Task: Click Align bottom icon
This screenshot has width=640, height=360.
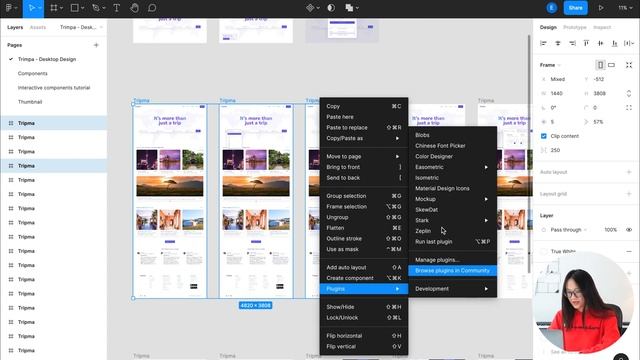Action: coord(614,43)
